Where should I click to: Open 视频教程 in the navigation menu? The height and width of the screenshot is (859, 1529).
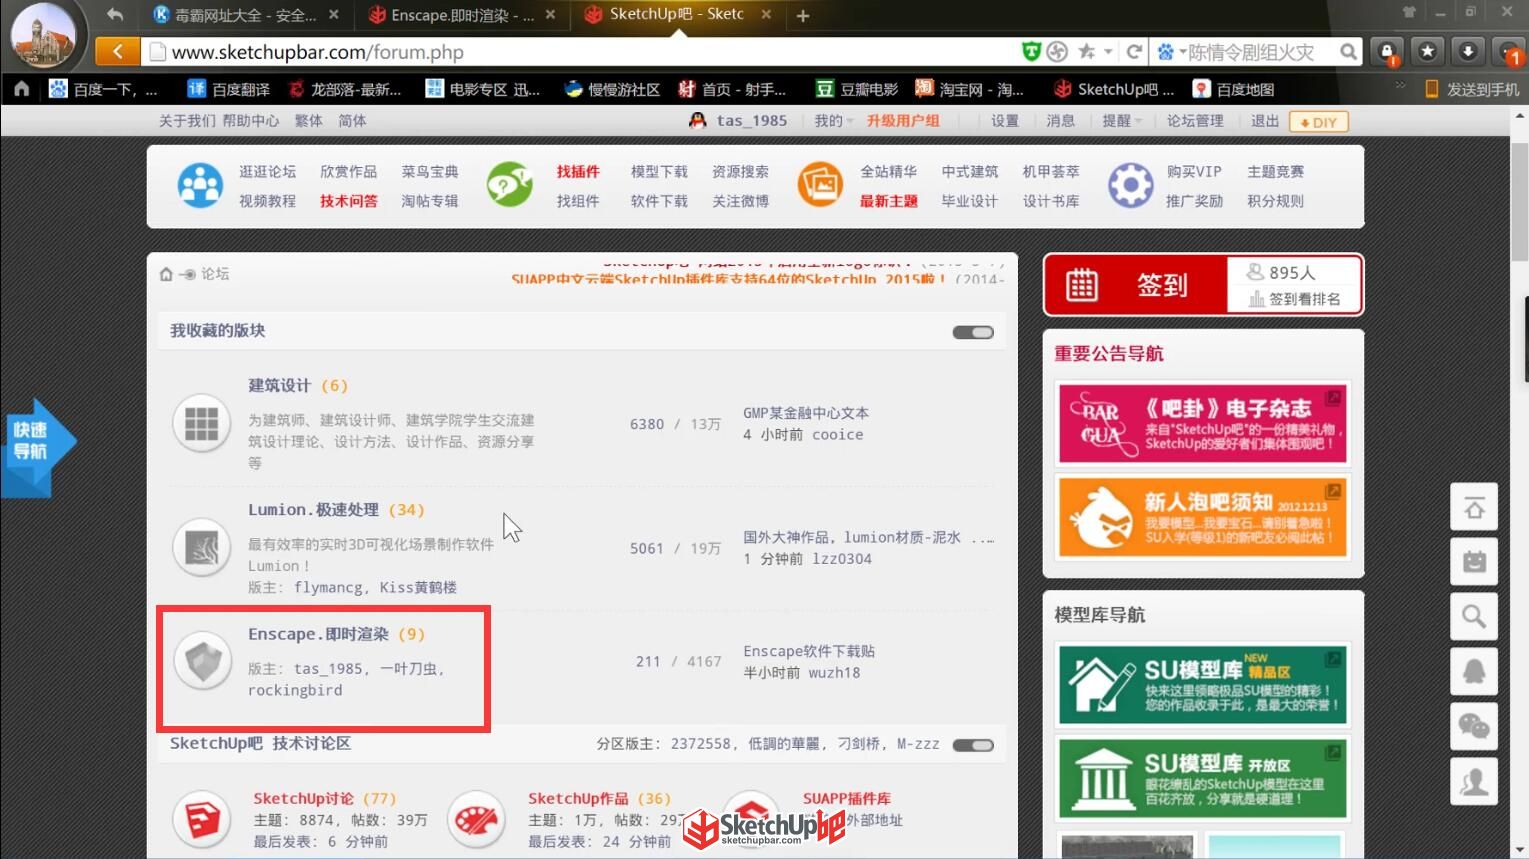[x=267, y=201]
